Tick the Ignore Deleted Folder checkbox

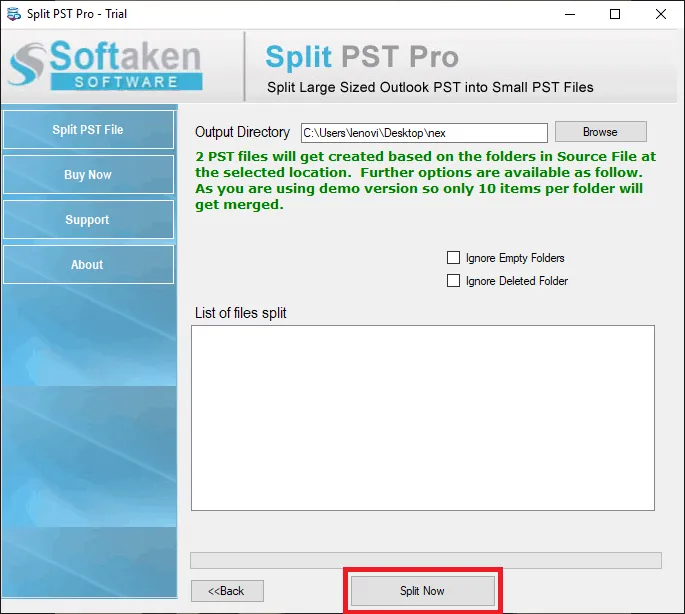pos(453,281)
